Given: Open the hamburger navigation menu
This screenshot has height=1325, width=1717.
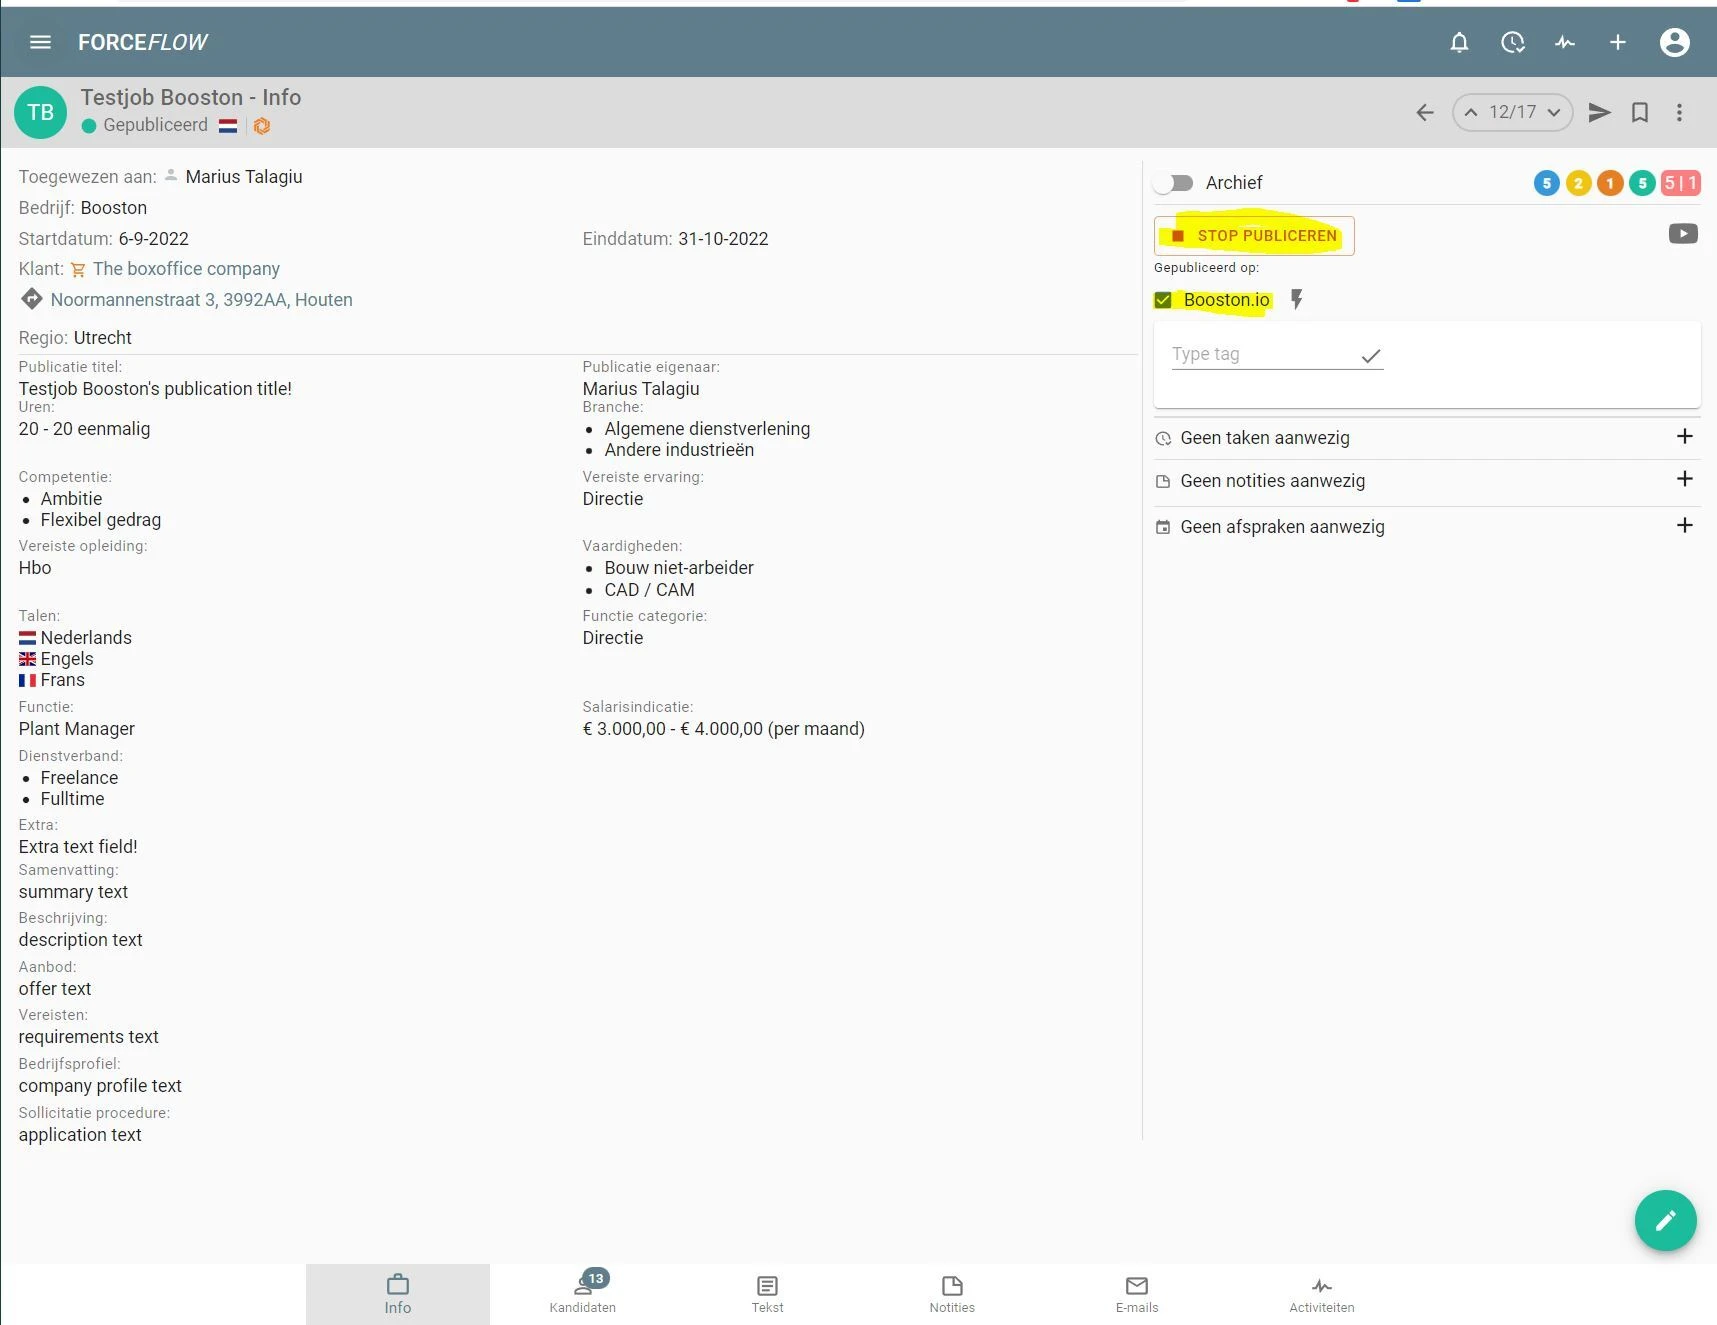Looking at the screenshot, I should coord(40,42).
